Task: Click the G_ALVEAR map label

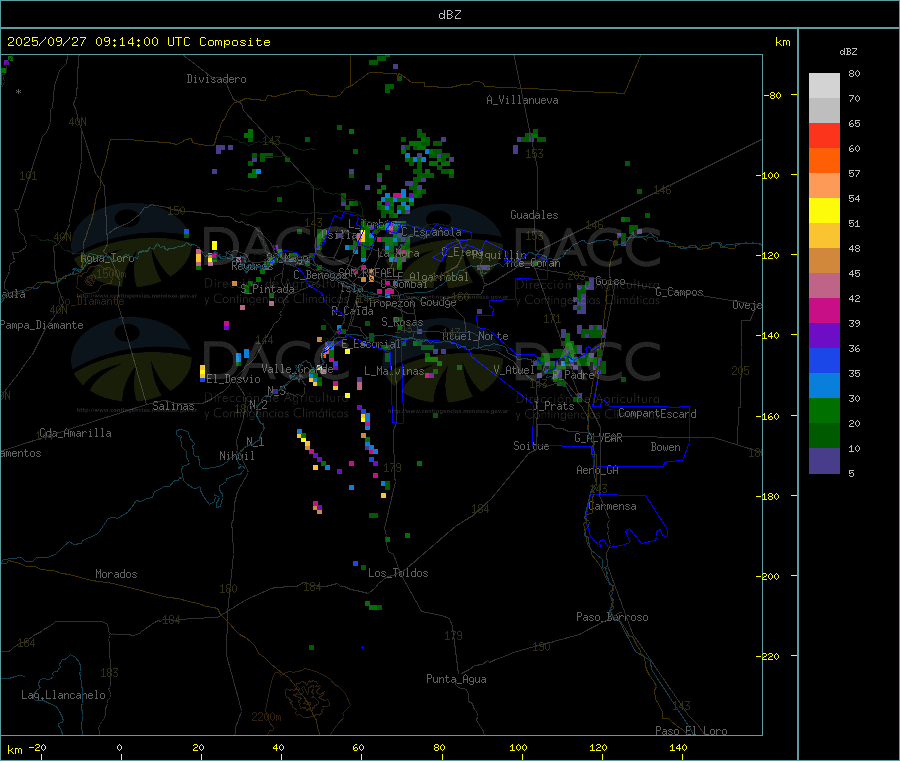Action: pyautogui.click(x=599, y=438)
